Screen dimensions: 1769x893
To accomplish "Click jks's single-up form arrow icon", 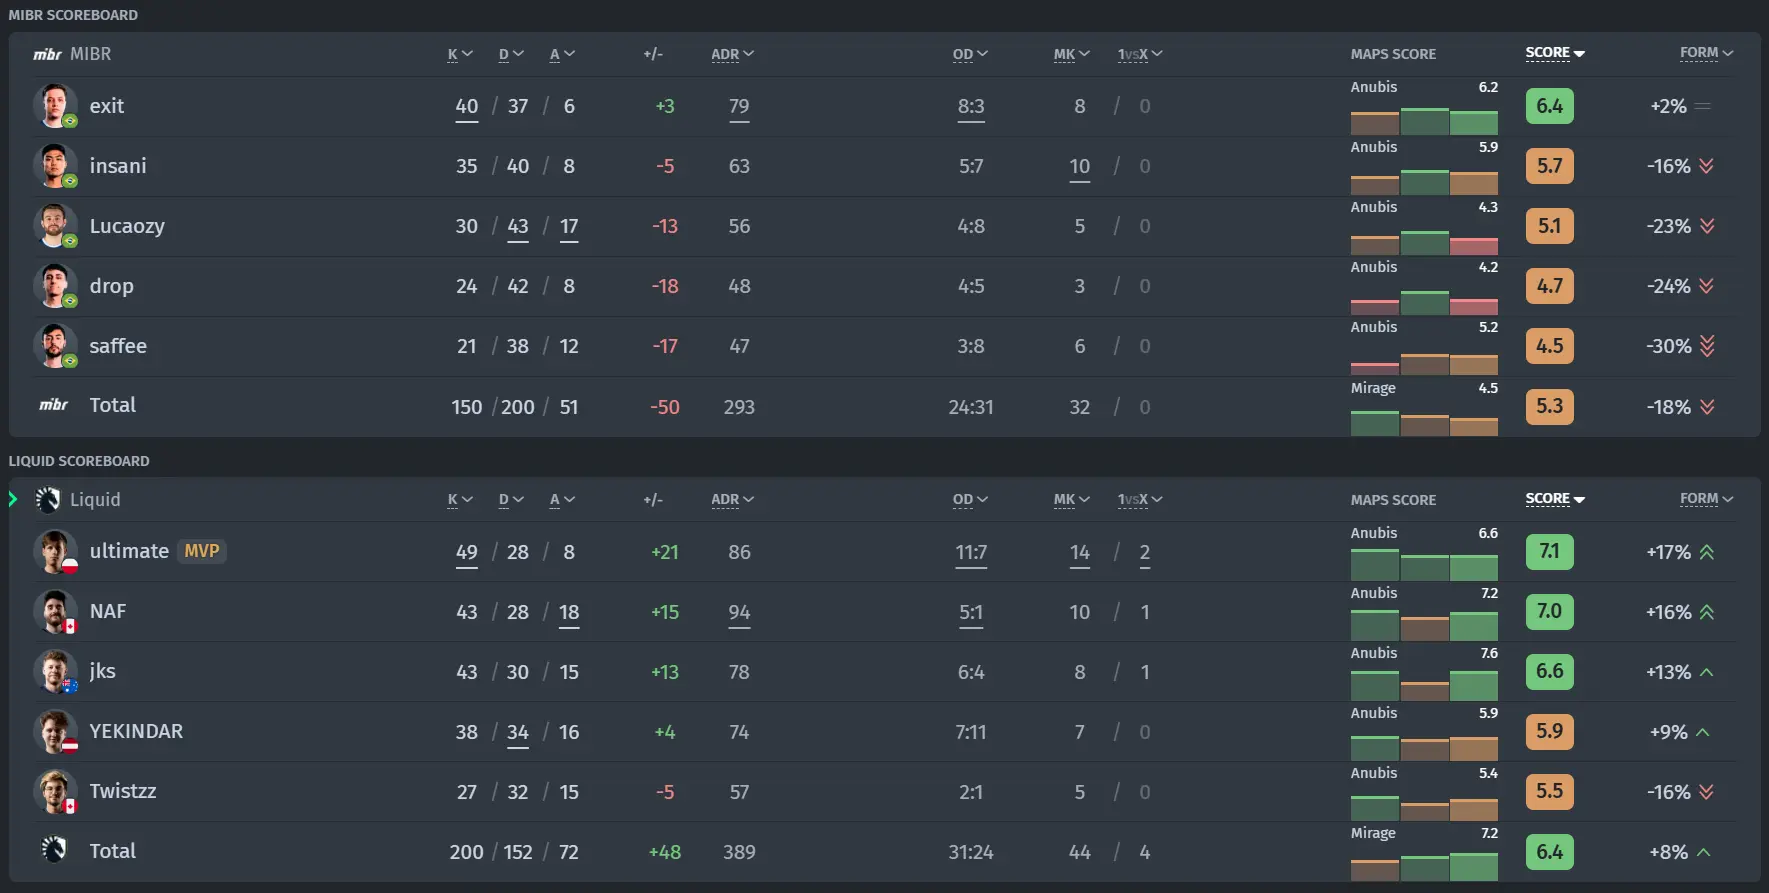I will pos(1706,672).
